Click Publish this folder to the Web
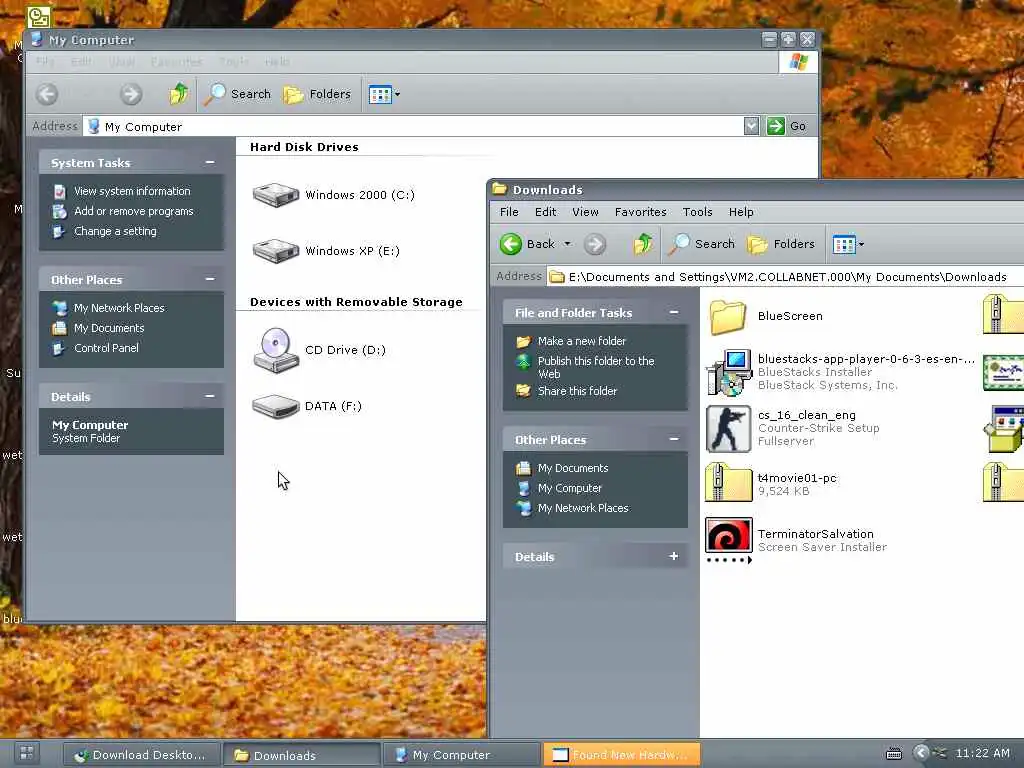This screenshot has height=768, width=1024. pyautogui.click(x=585, y=367)
